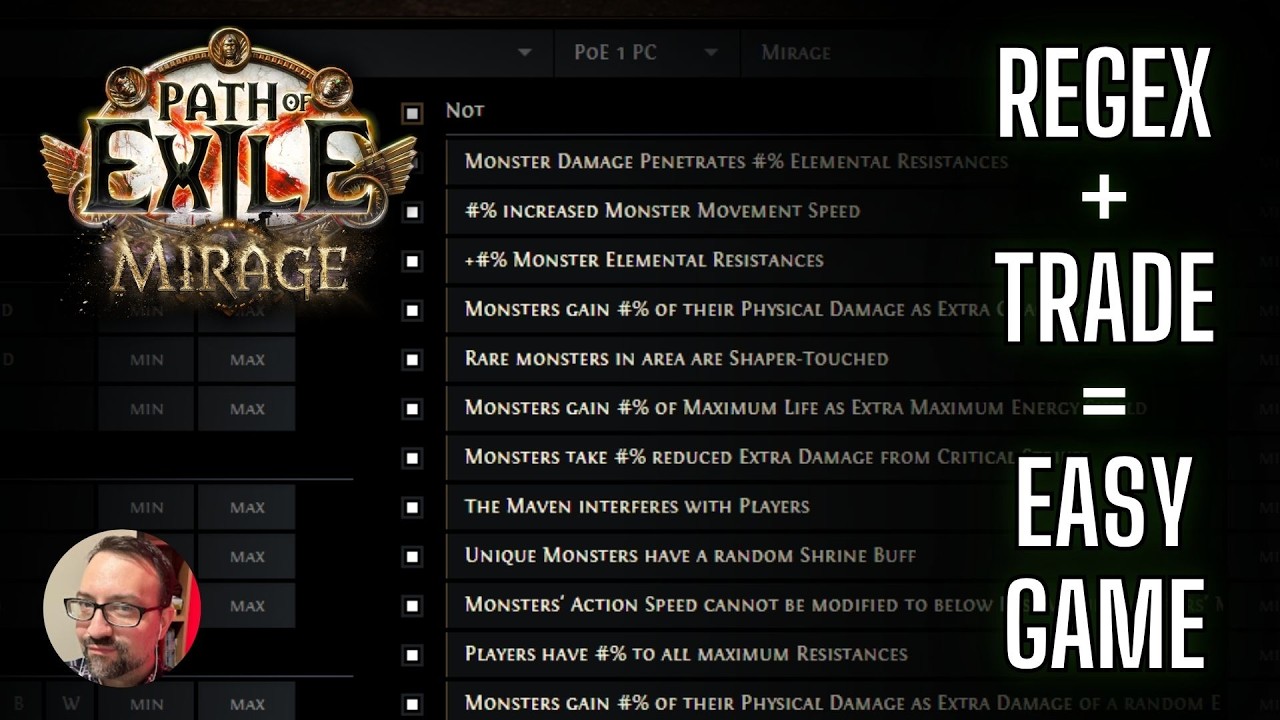Toggle checkbox for Rare monsters Shaper-Touched filter
The height and width of the screenshot is (720, 1280).
point(412,359)
